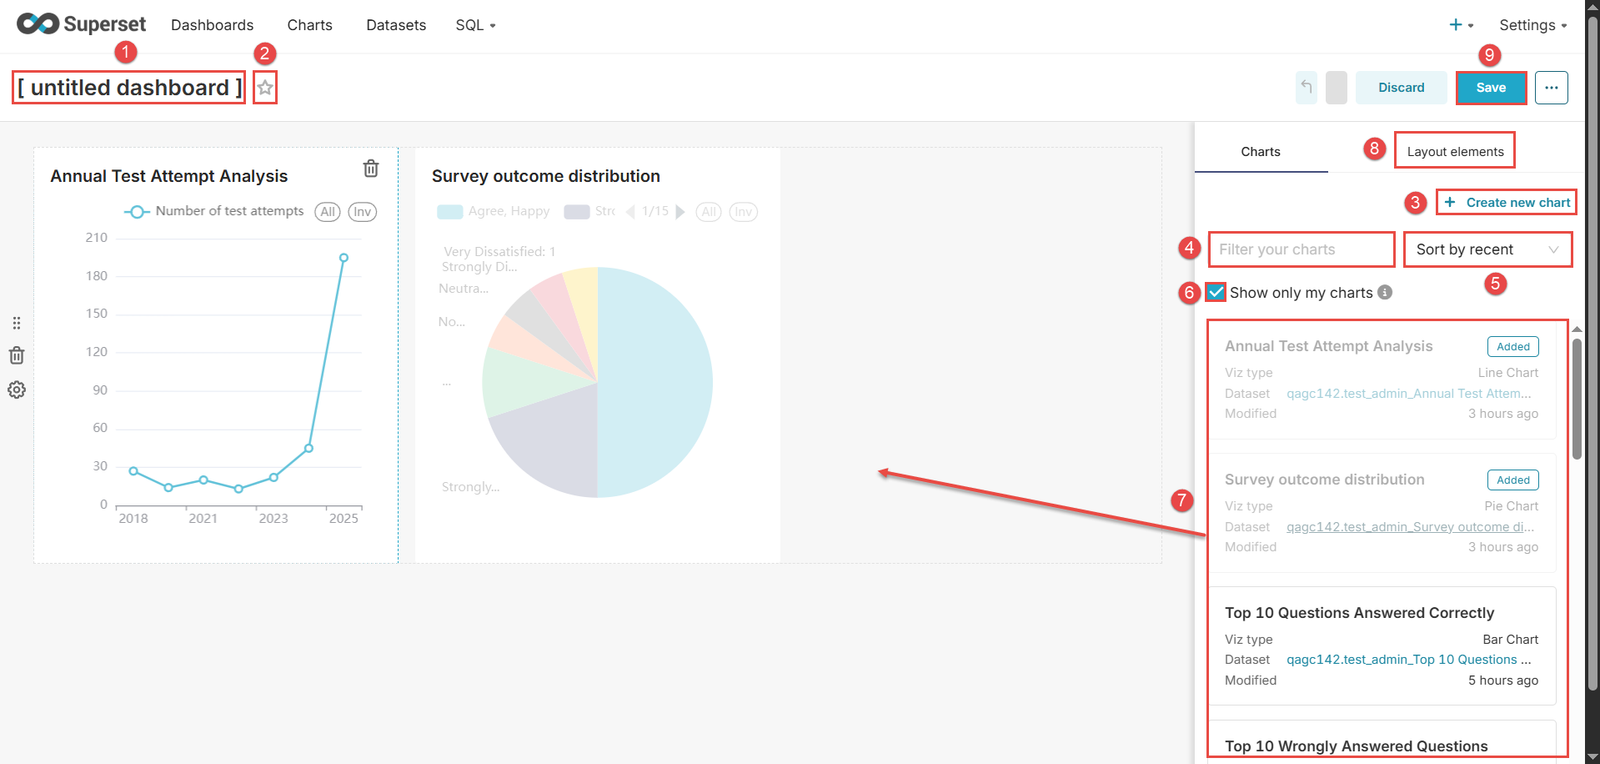Click info icon next to Show only my charts

pos(1385,292)
